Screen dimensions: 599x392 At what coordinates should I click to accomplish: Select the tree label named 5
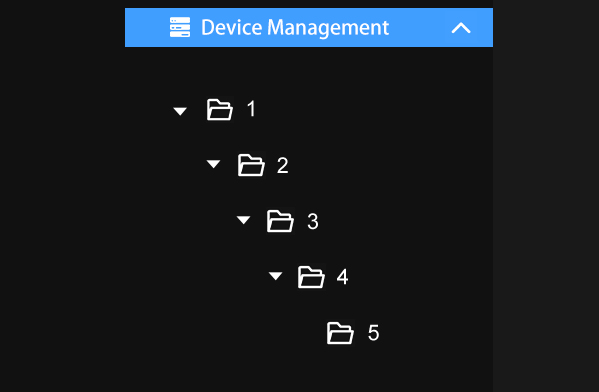tap(373, 333)
